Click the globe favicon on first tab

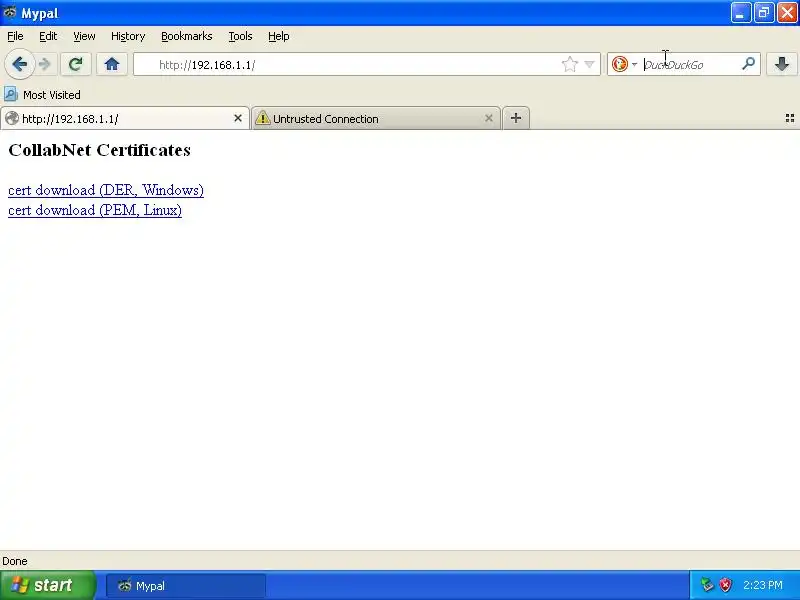[x=12, y=118]
